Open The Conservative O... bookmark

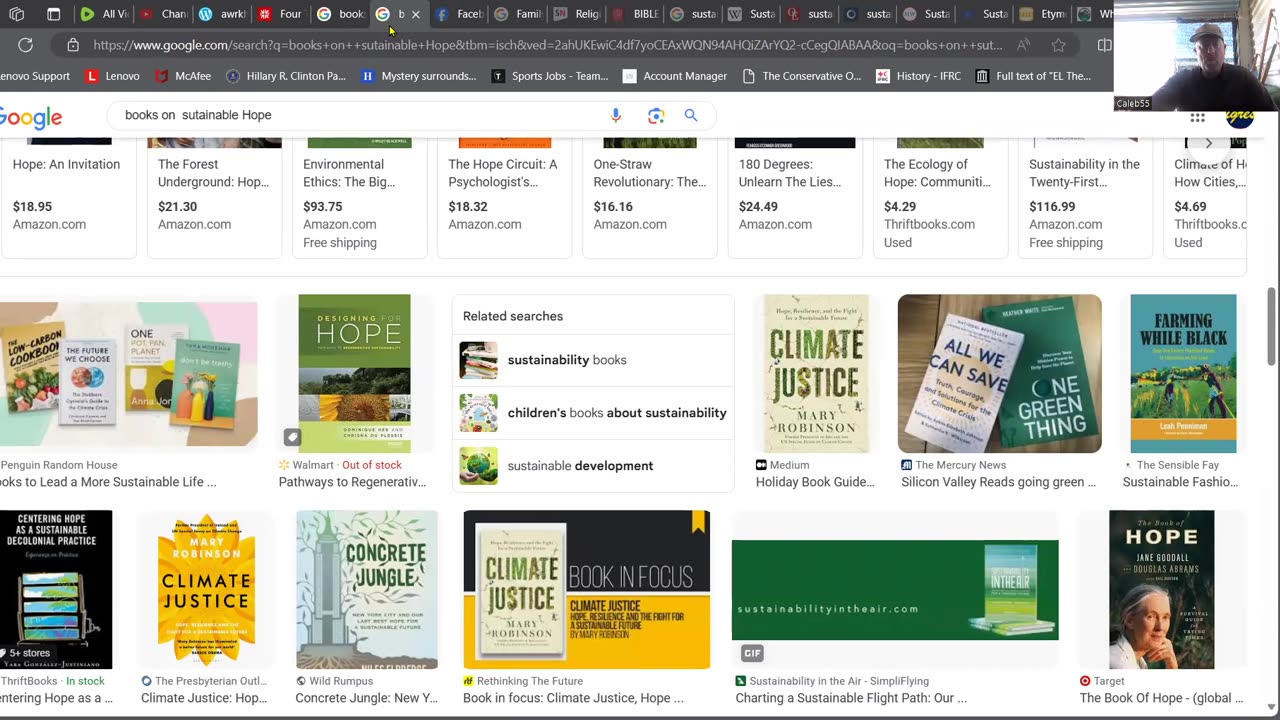[x=801, y=76]
